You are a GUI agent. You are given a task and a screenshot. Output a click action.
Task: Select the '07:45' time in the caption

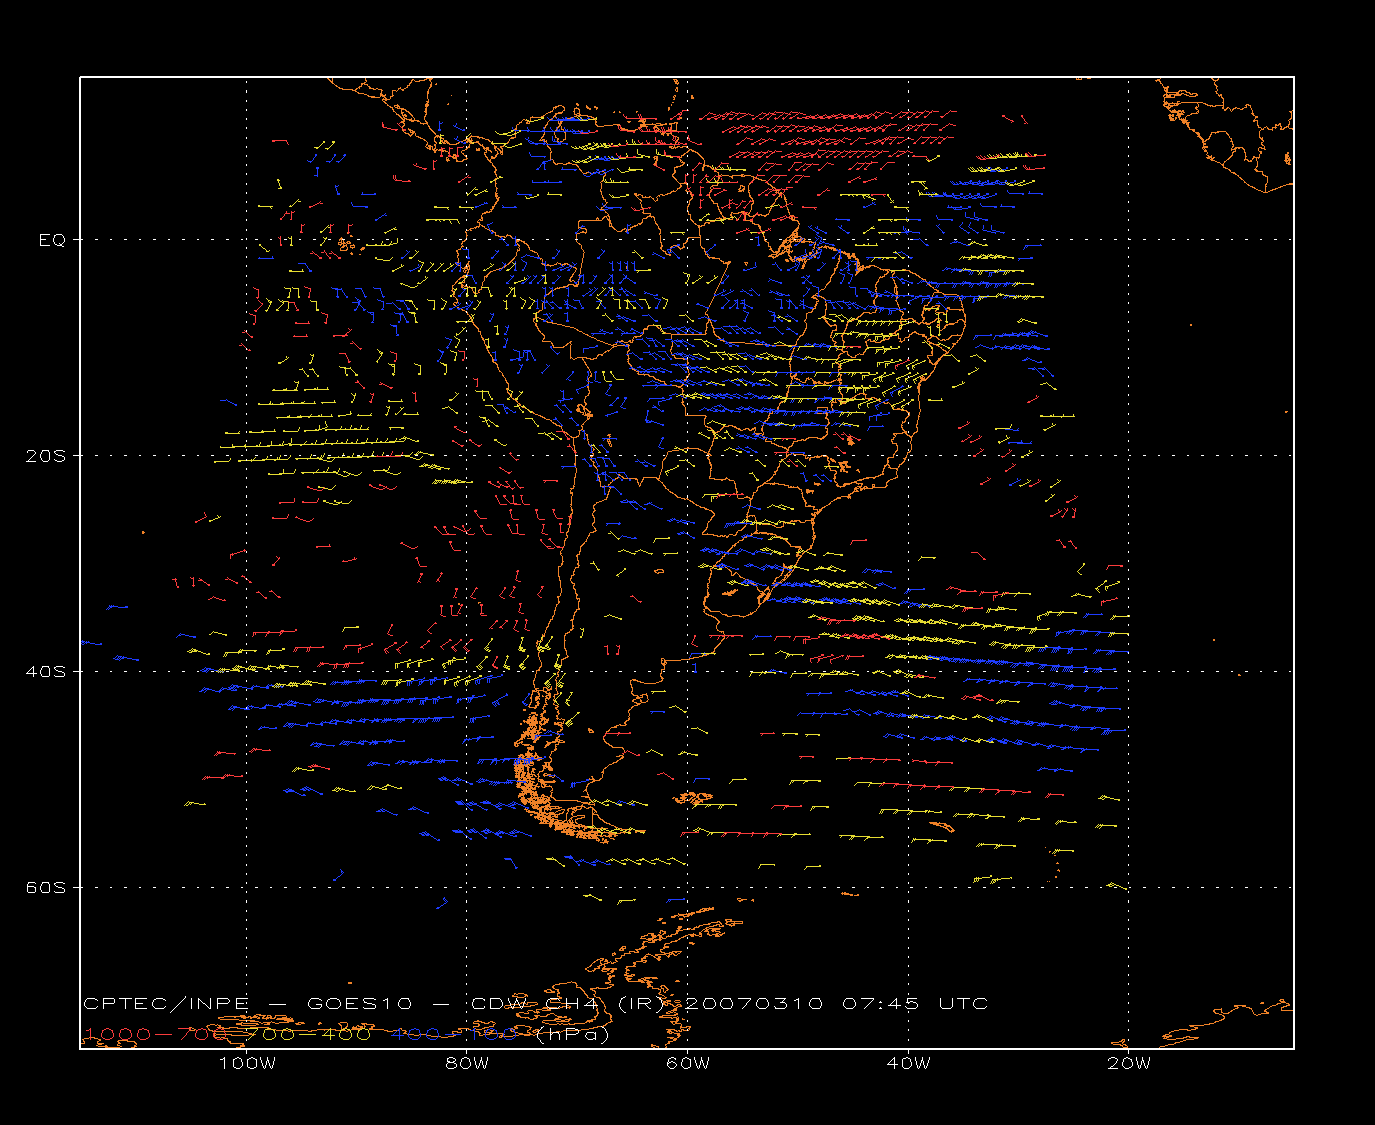pyautogui.click(x=880, y=1004)
